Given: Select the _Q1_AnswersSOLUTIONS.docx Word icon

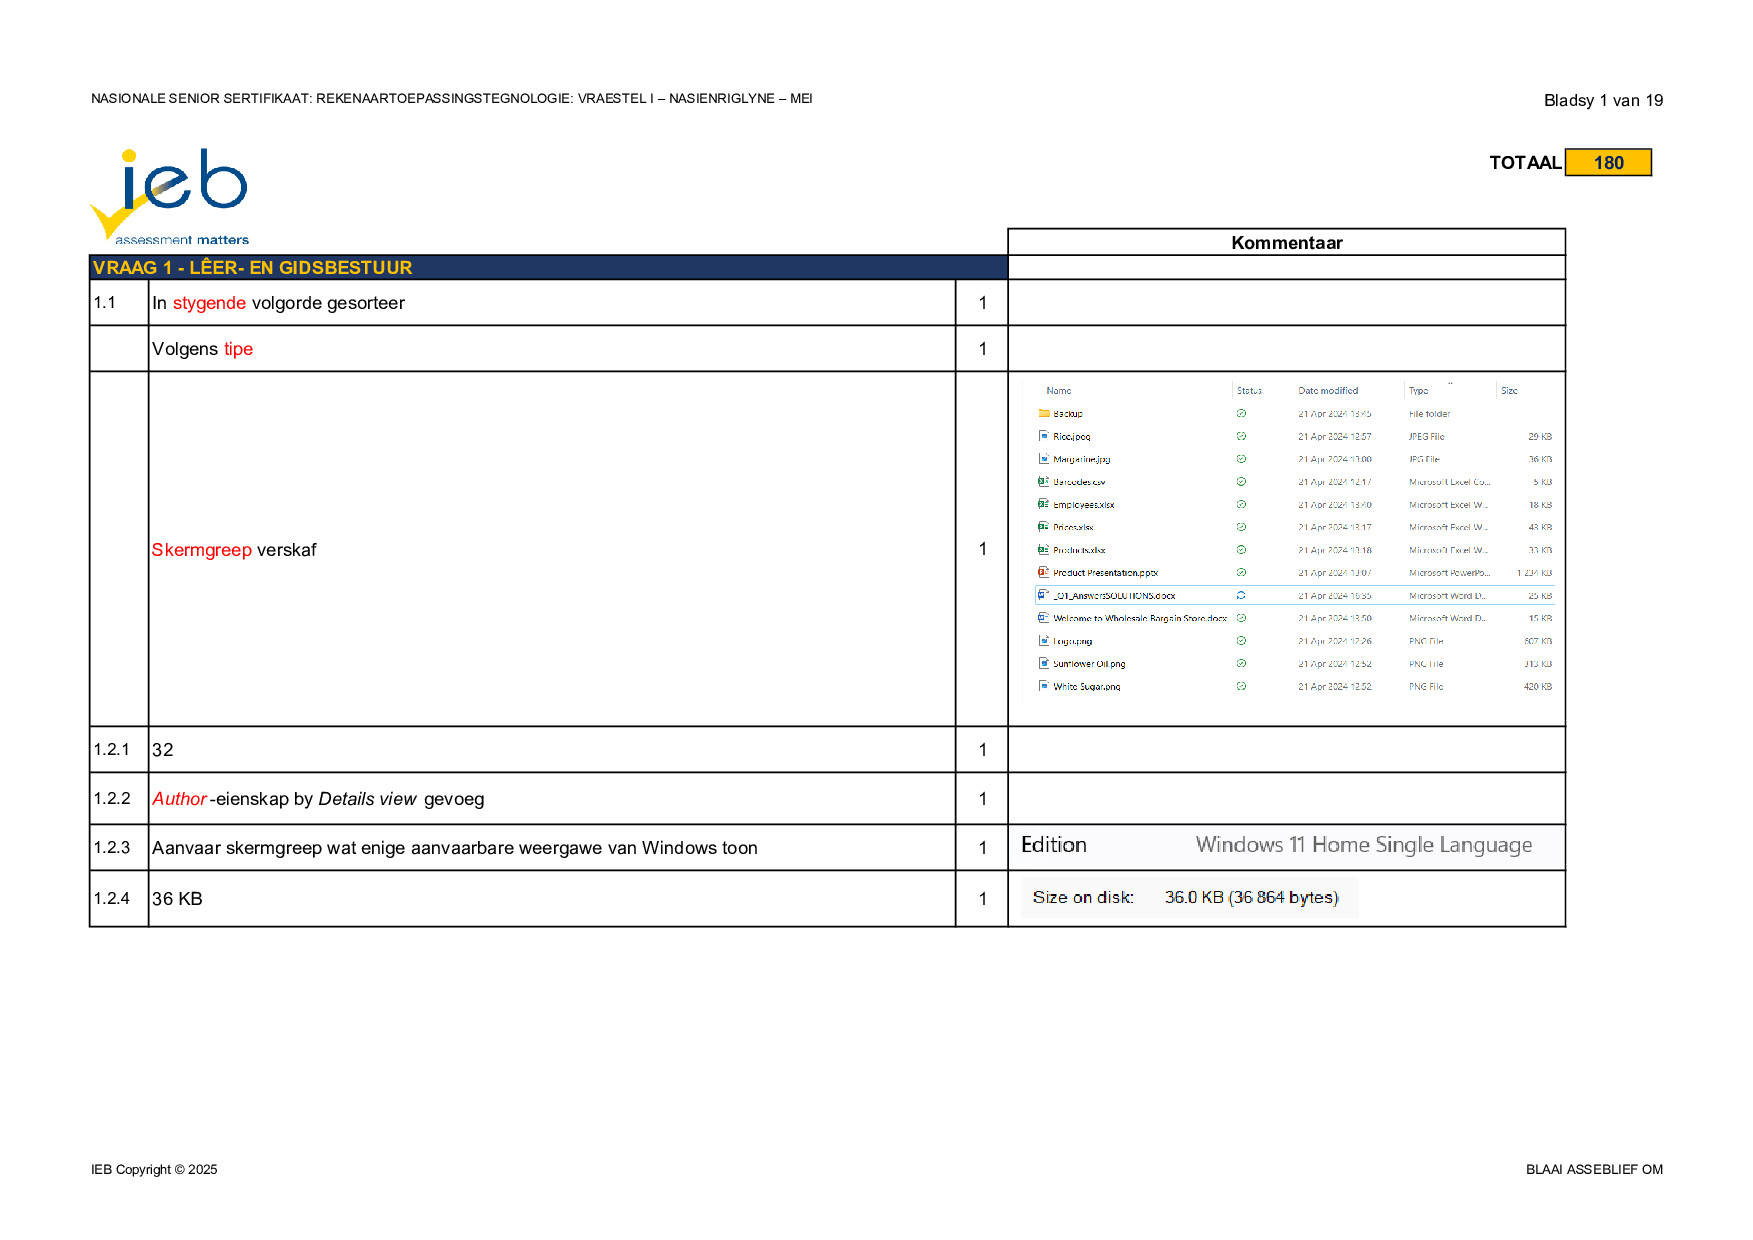Looking at the screenshot, I should click(1044, 595).
